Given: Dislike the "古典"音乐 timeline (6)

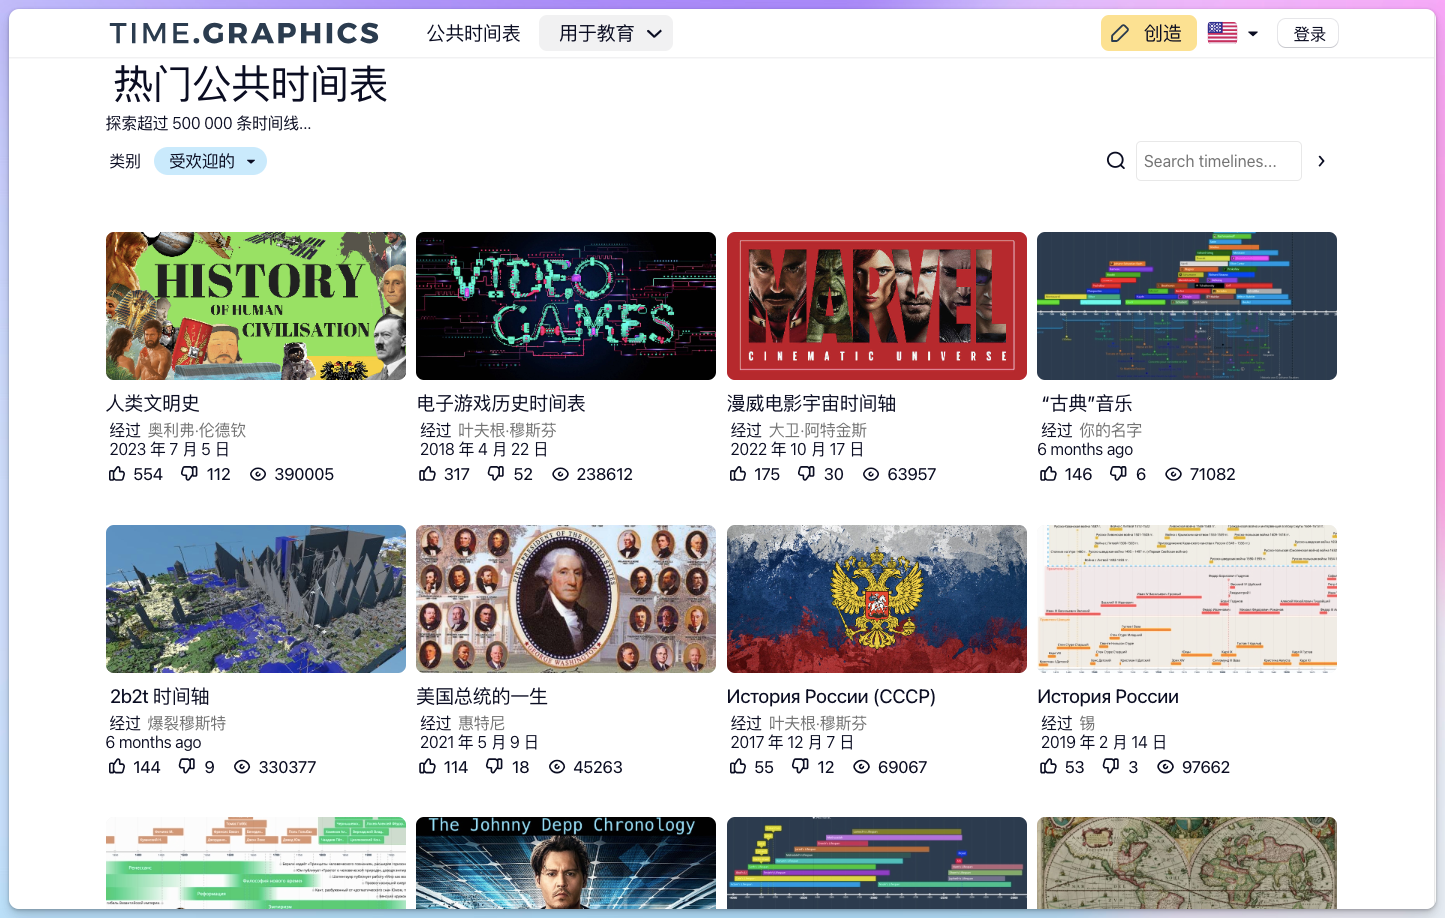Looking at the screenshot, I should point(1118,474).
